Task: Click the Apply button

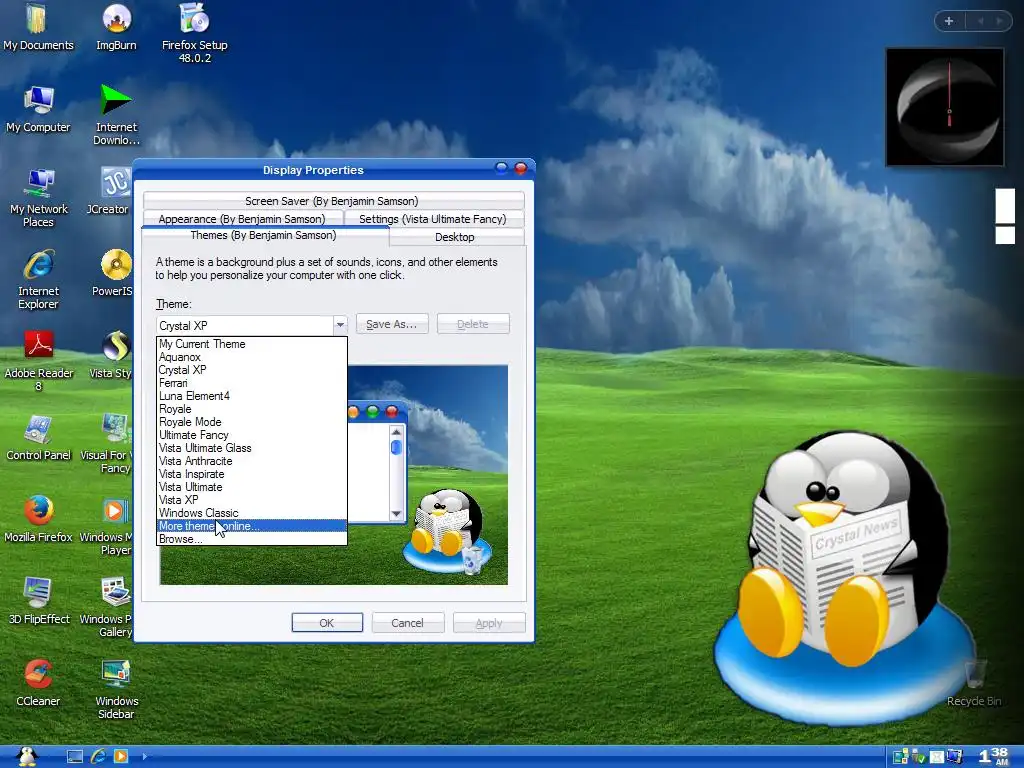Action: (489, 623)
